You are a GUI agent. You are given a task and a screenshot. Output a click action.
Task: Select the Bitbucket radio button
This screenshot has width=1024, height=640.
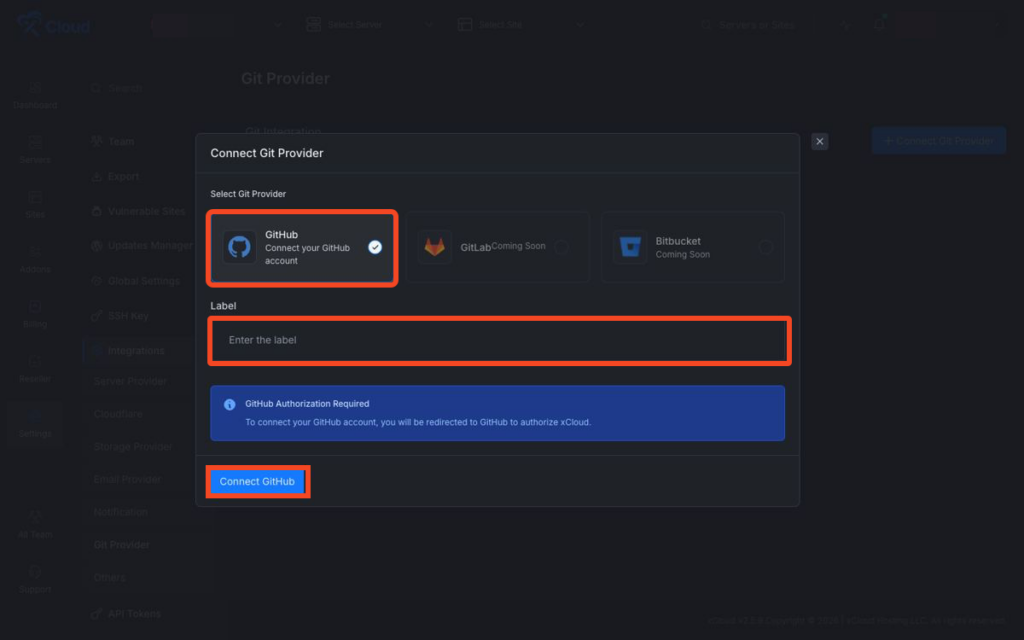click(x=766, y=247)
